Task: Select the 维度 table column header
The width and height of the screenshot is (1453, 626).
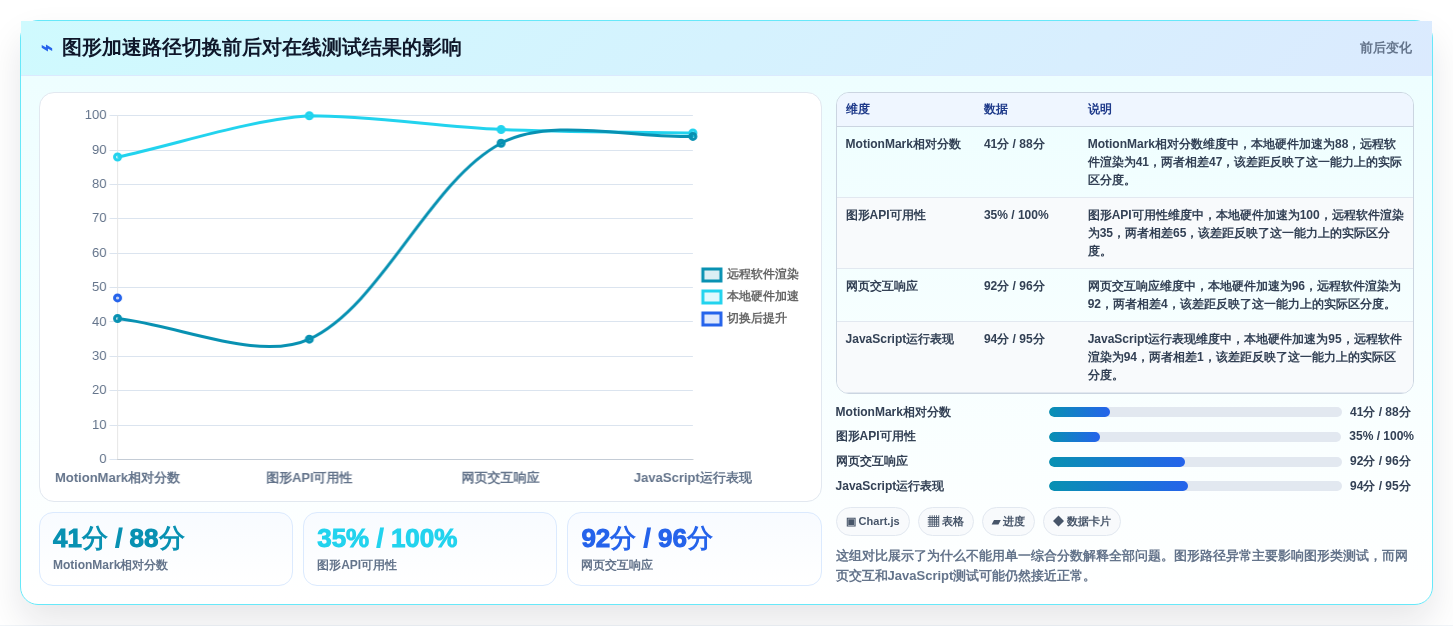Action: point(858,109)
